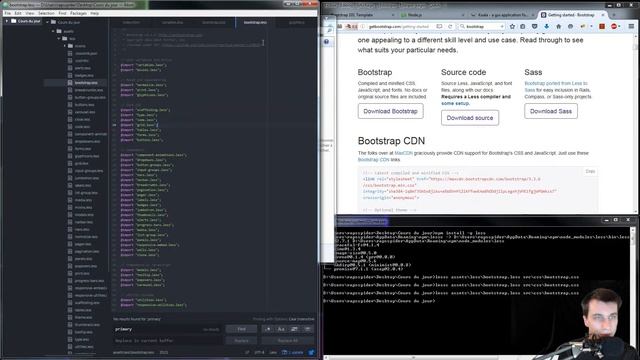640x360 pixels.
Task: Switch to the bootstrap.less editor tab
Action: 256,22
